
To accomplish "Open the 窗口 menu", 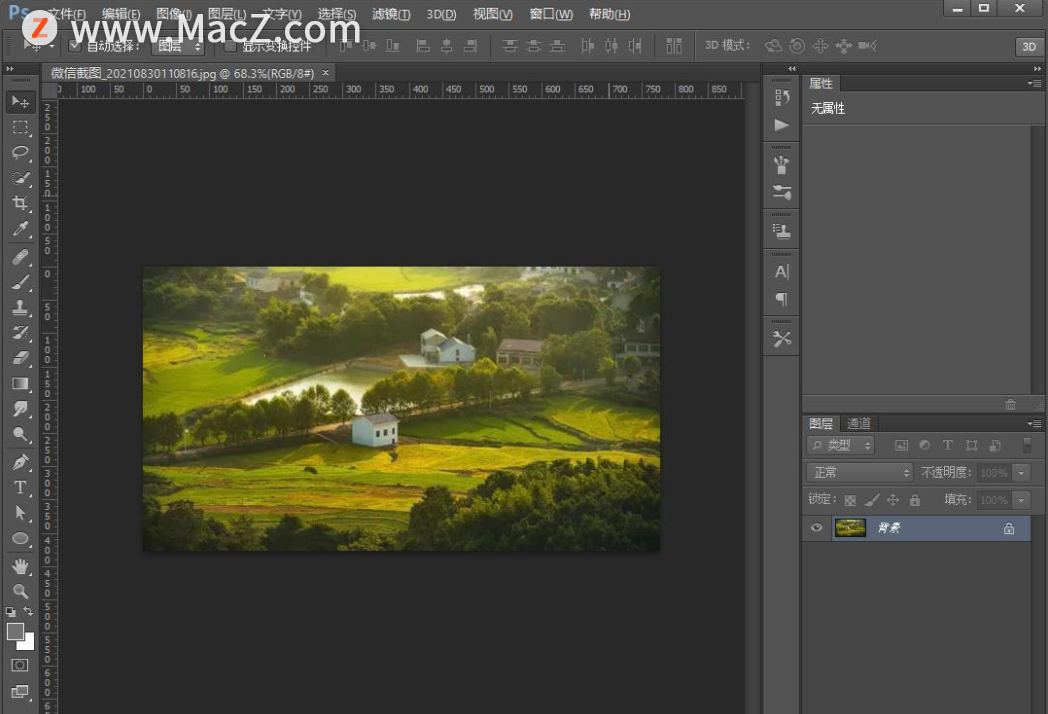I will pyautogui.click(x=551, y=14).
